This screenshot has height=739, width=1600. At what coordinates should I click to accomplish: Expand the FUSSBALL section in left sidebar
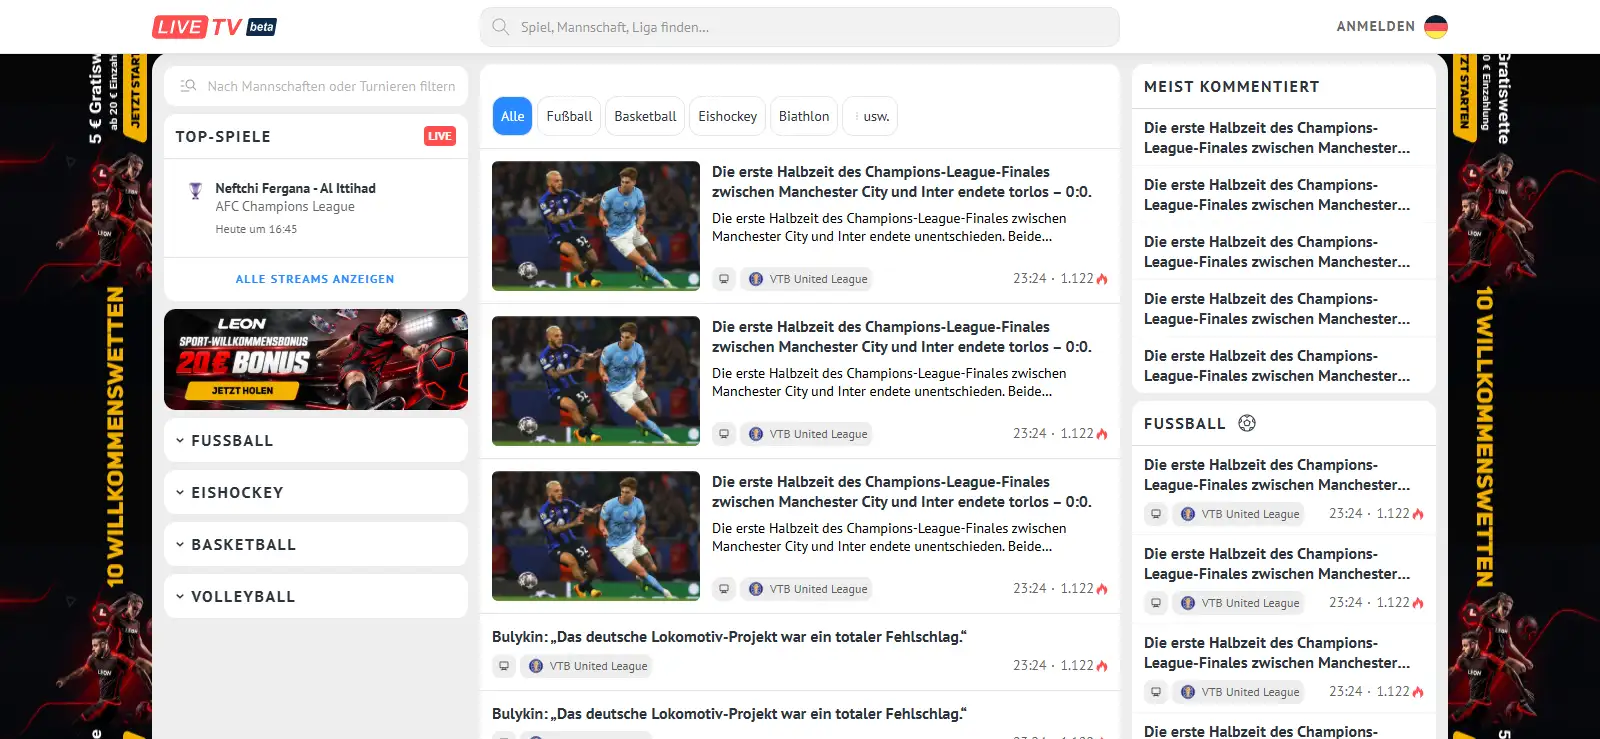point(316,440)
